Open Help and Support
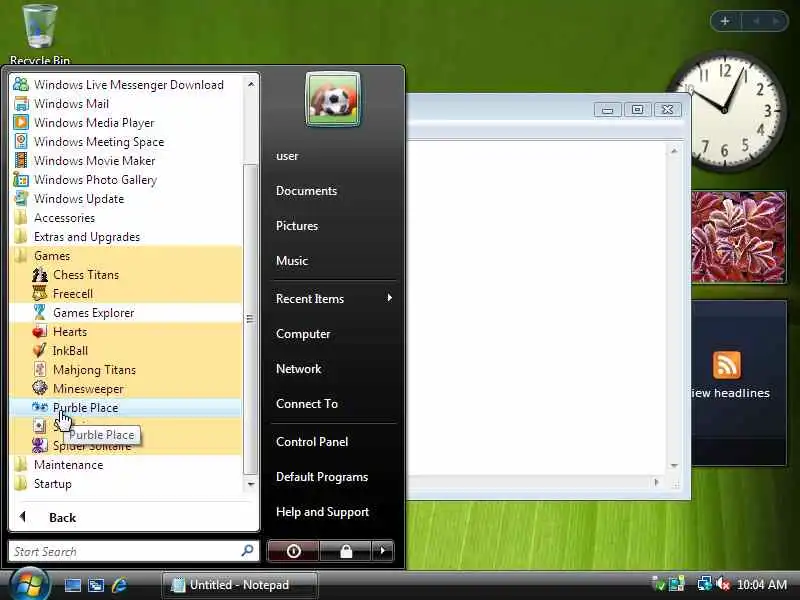 coord(334,512)
